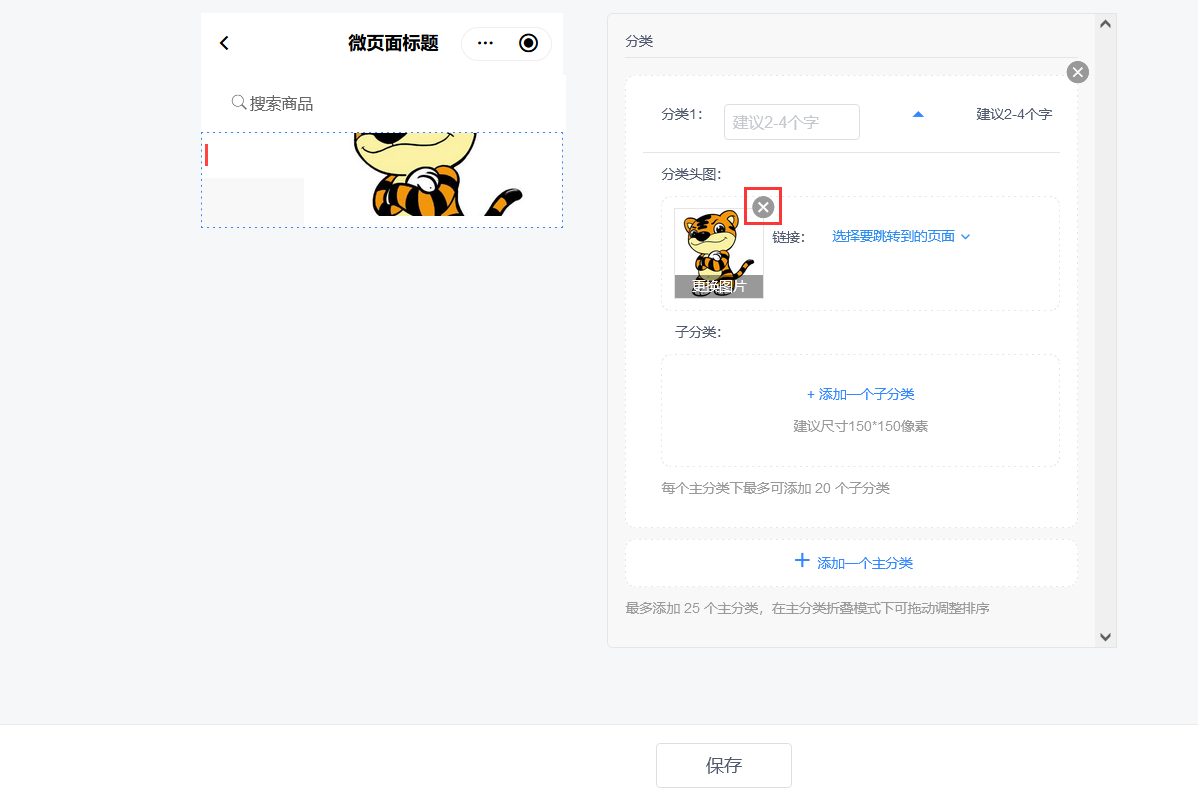
Task: Click the plus icon of 添加一个主分类
Action: coord(801,561)
